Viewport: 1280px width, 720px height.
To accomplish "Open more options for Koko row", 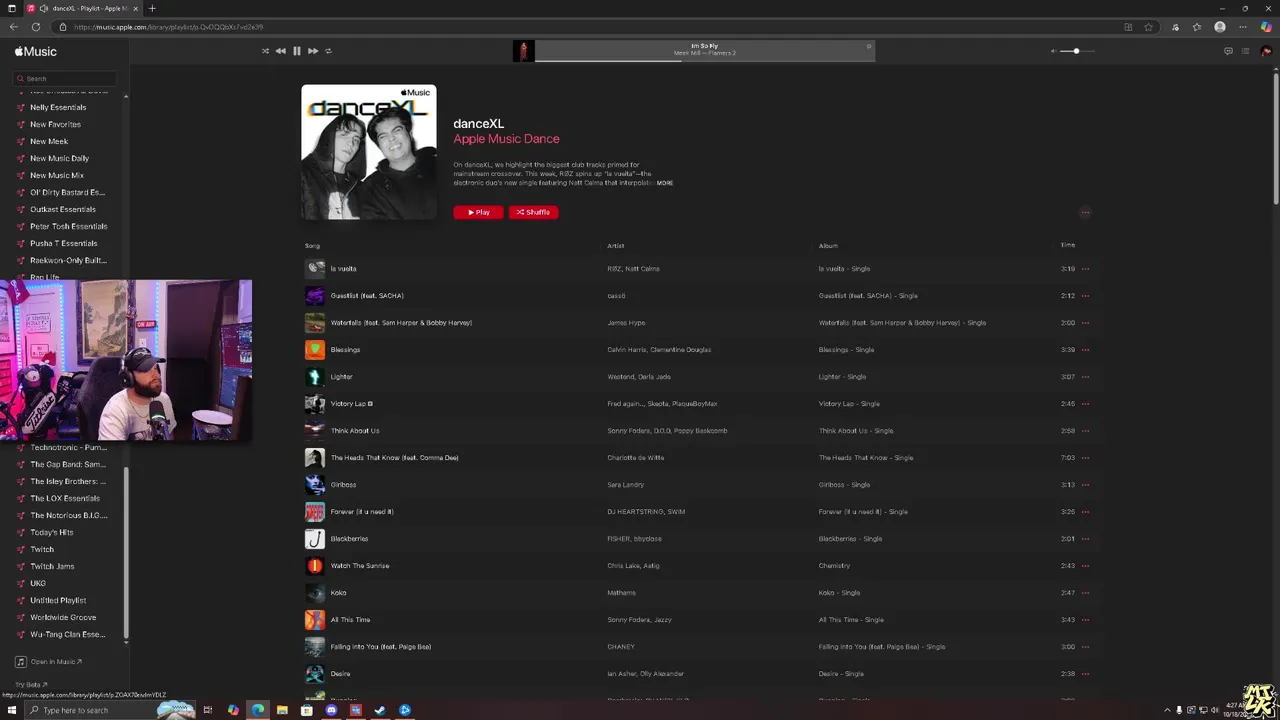I will 1085,593.
